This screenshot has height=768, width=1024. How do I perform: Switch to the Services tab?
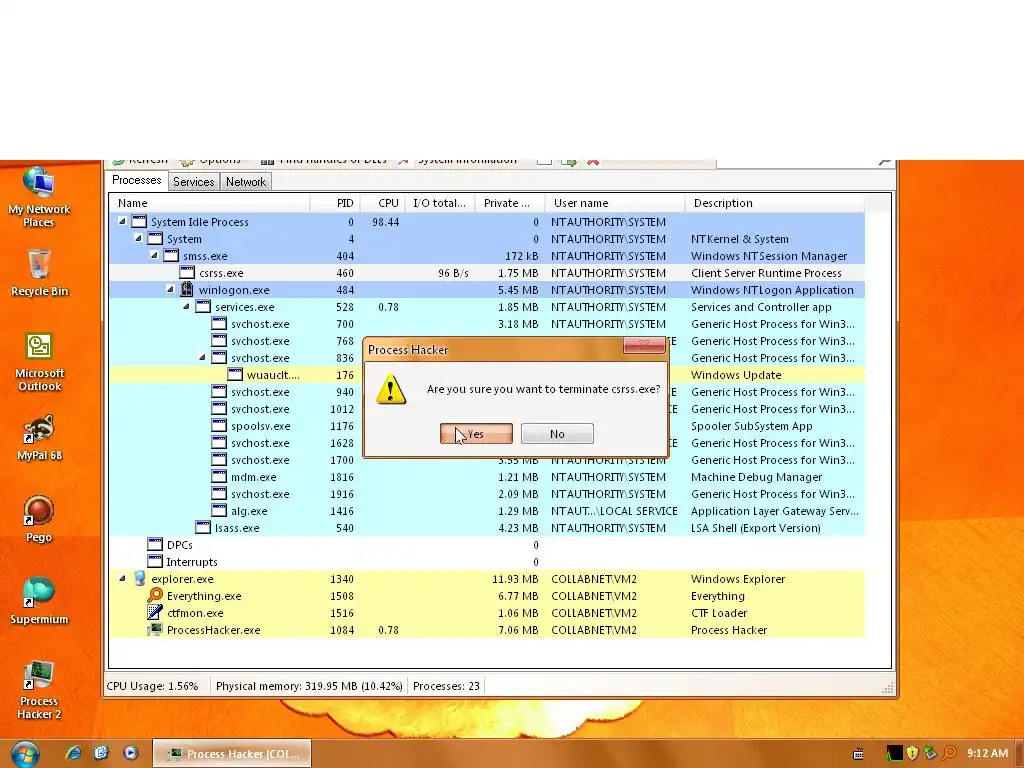[193, 182]
